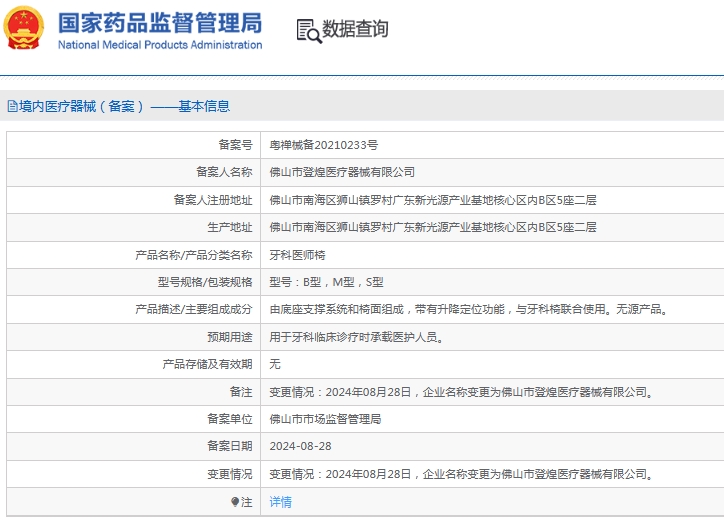Image resolution: width=724 pixels, height=527 pixels.
Task: Click the 备案人名称 label
Action: click(224, 172)
